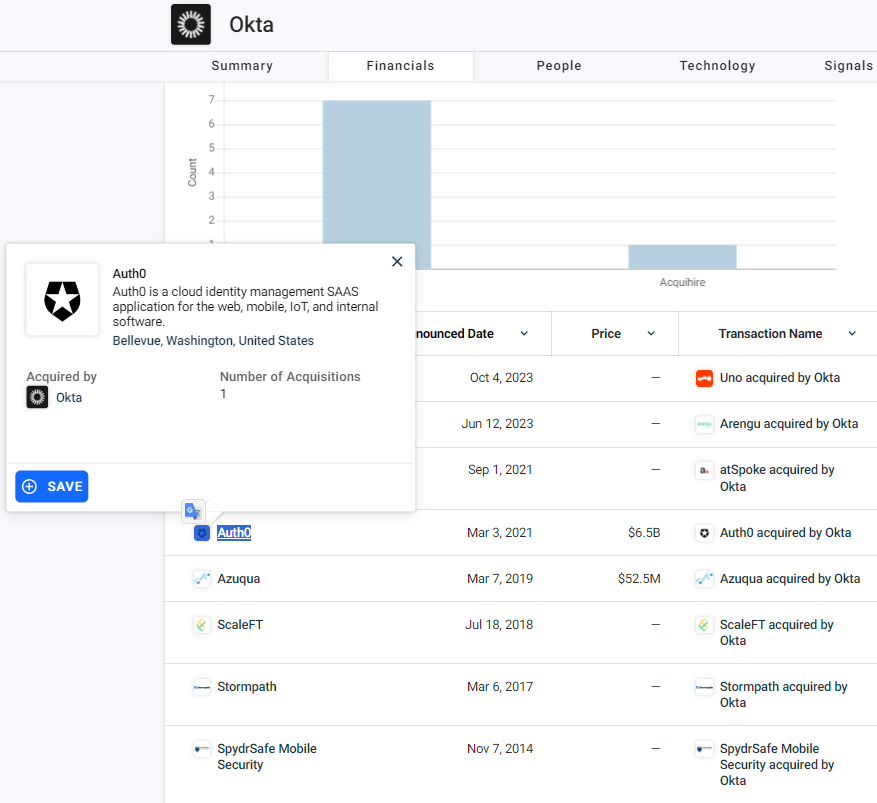Open Azuqua acquired by Okta transaction
This screenshot has width=877, height=803.
[x=790, y=579]
